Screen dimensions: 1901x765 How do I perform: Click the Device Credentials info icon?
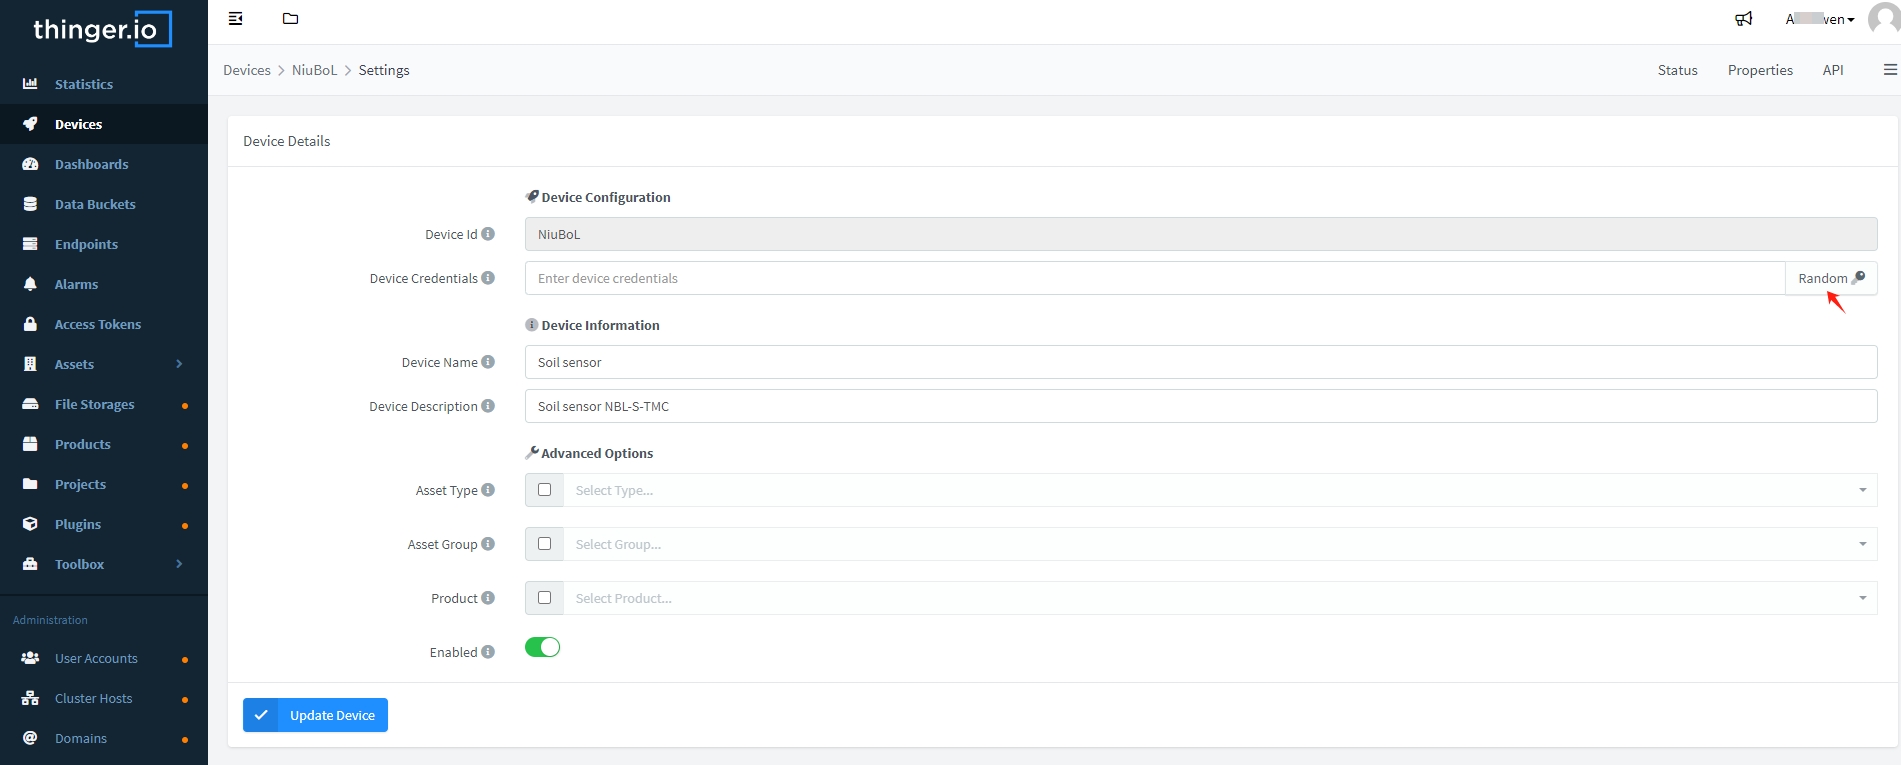pos(488,278)
